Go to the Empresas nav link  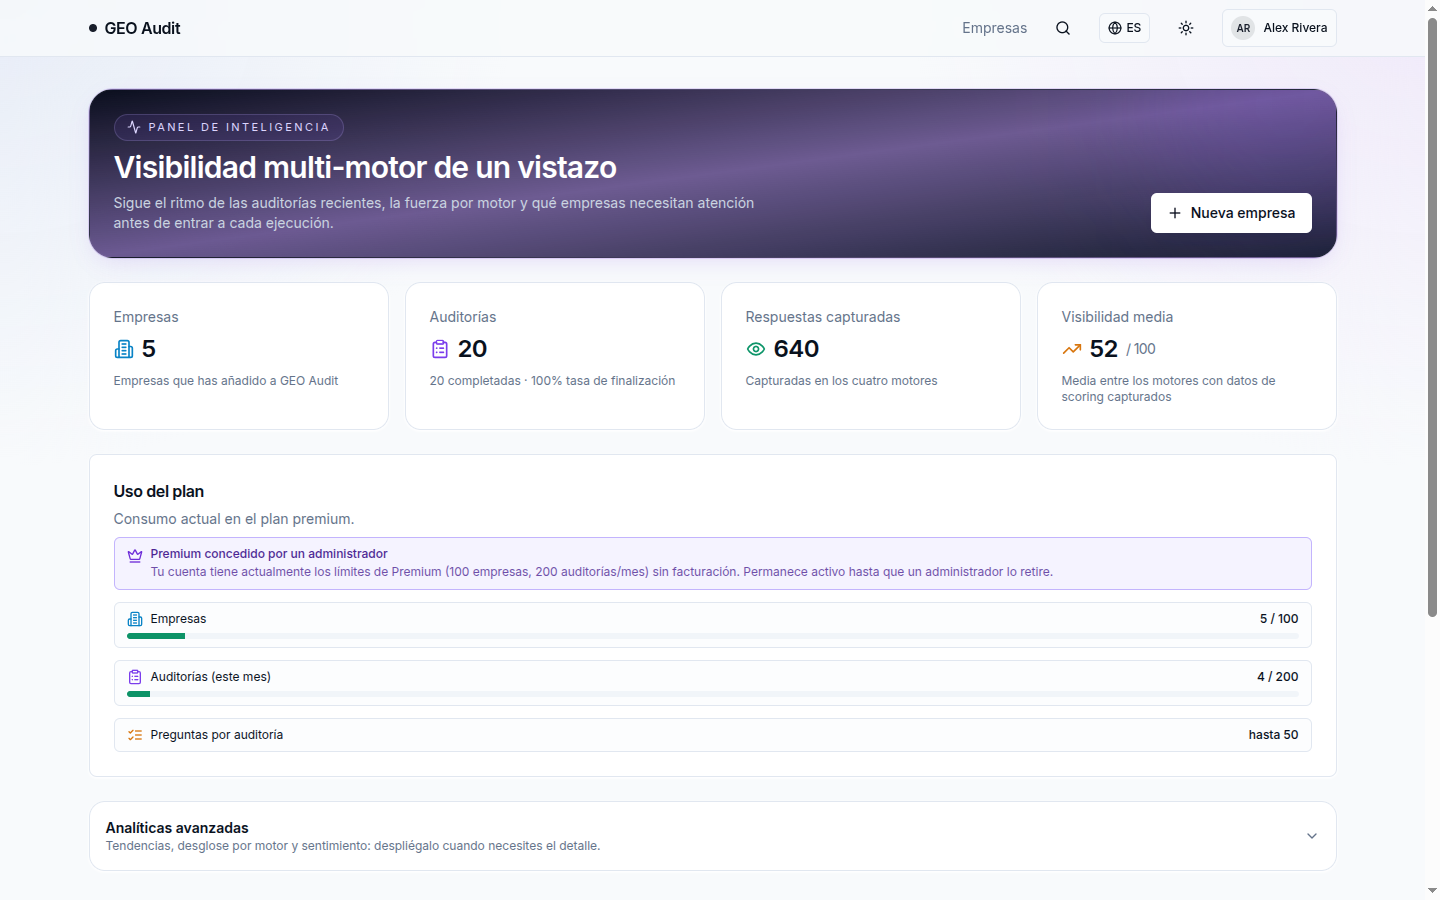tap(994, 28)
